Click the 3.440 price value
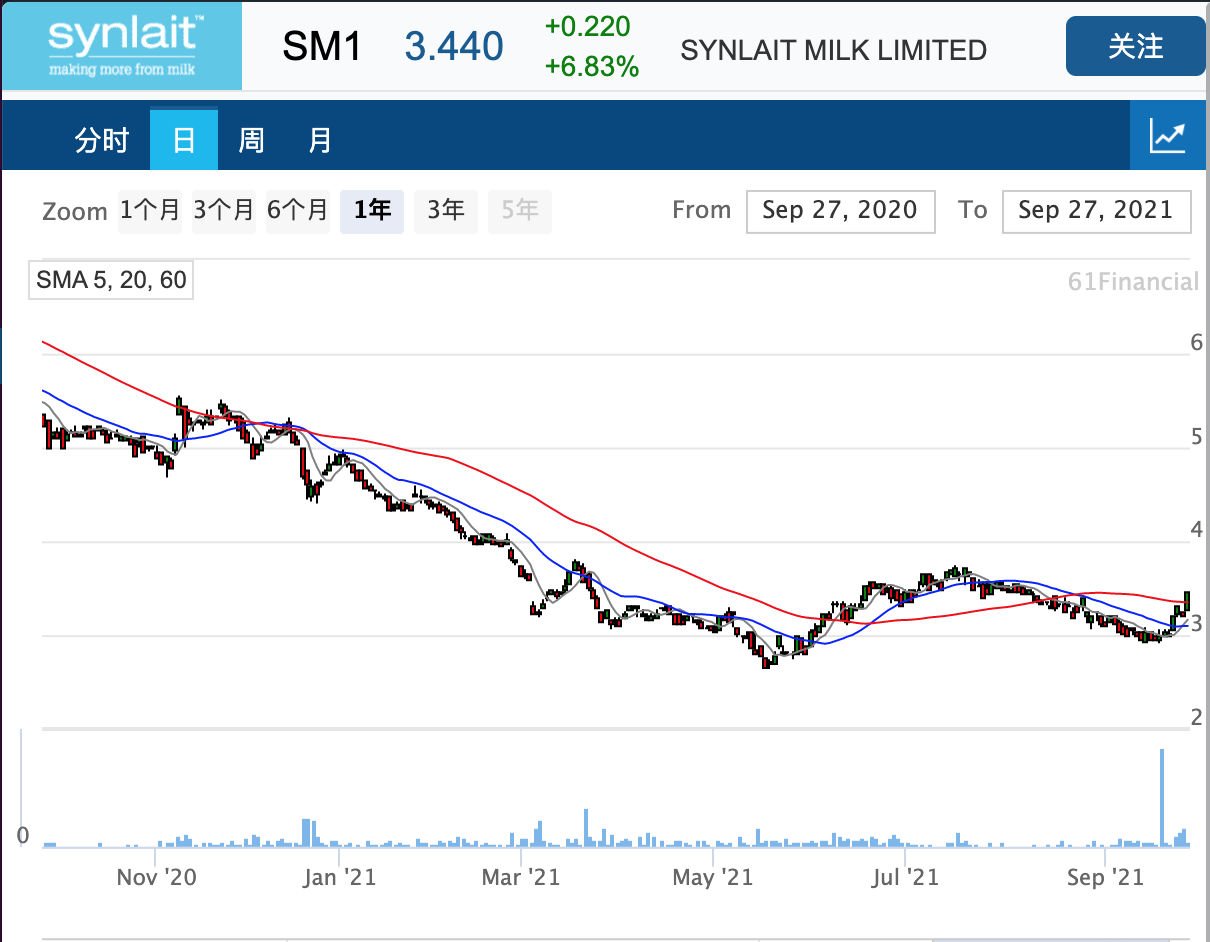Viewport: 1210px width, 942px height. click(x=454, y=47)
